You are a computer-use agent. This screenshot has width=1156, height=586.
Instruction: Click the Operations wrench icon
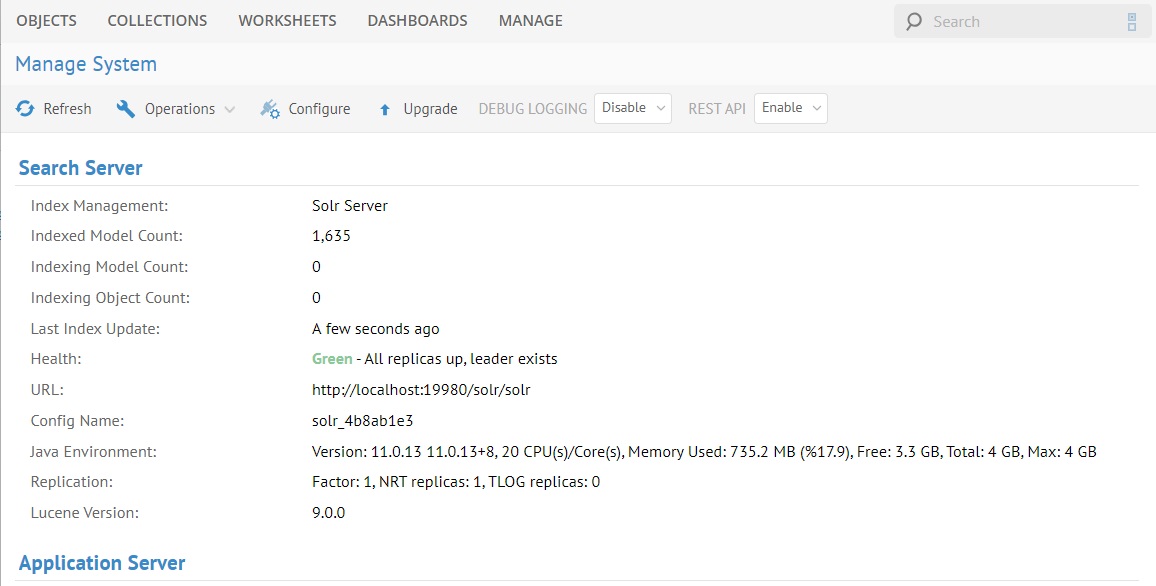click(x=126, y=109)
